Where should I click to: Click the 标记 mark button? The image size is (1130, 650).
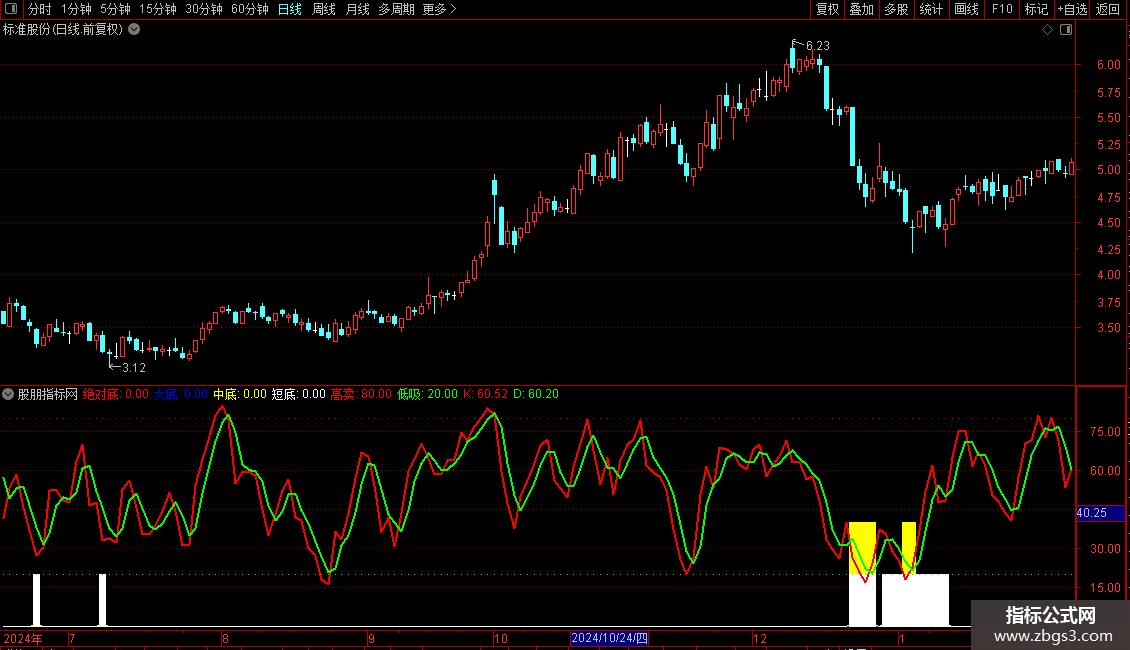pos(1036,9)
